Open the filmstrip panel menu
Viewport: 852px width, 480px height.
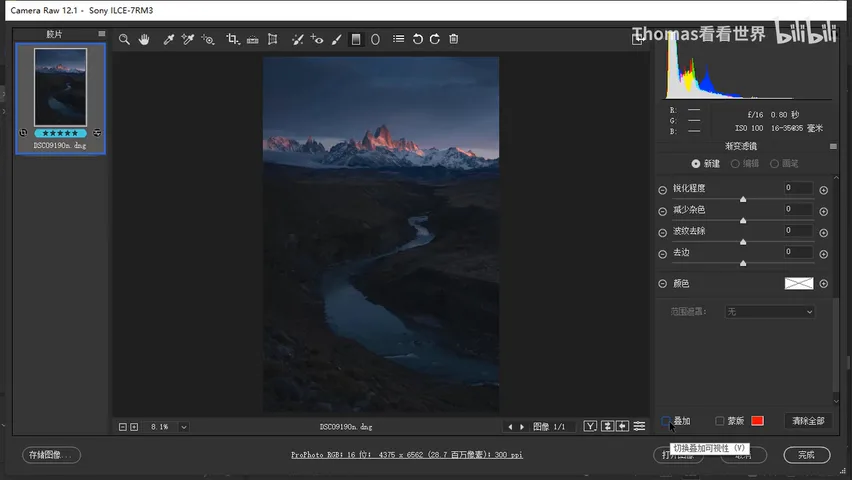[x=102, y=34]
